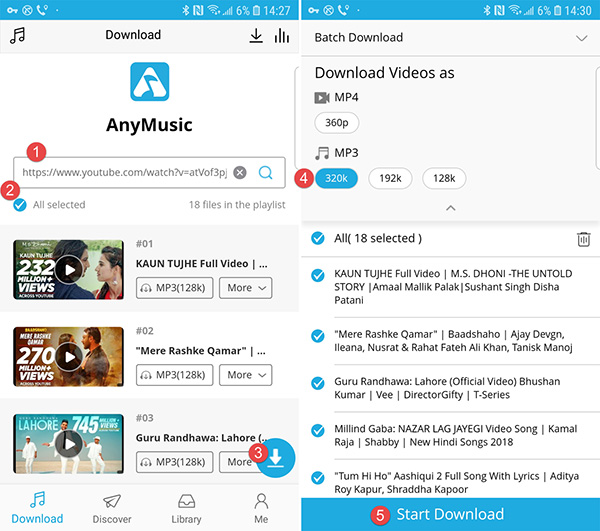Screen dimensions: 600x531
Task: Expand More options for KAUN TUJHE
Action: coord(246,288)
